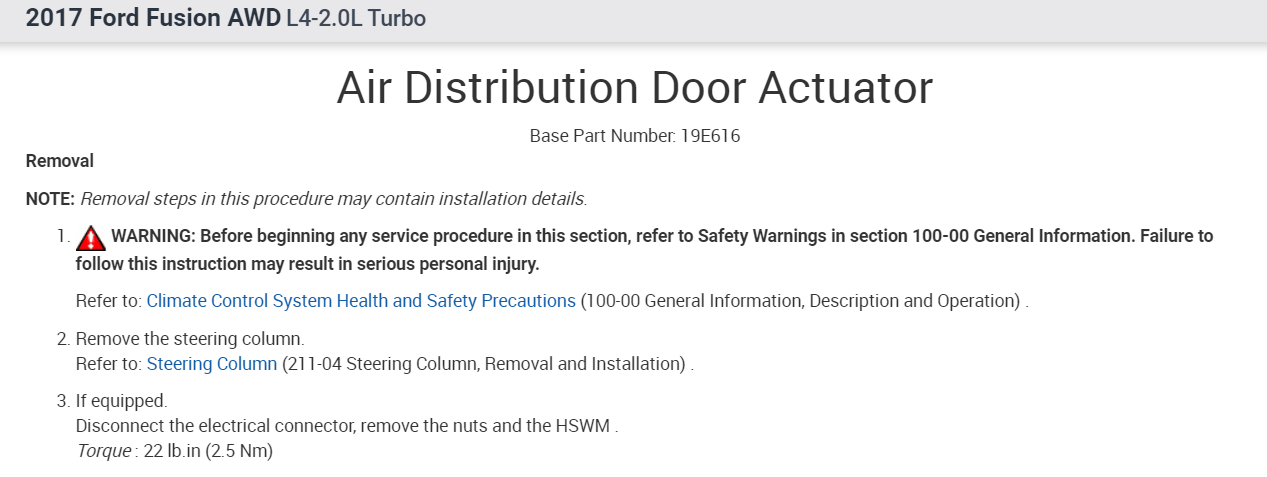This screenshot has width=1267, height=477.
Task: Open the Steering Column procedure link
Action: click(211, 364)
